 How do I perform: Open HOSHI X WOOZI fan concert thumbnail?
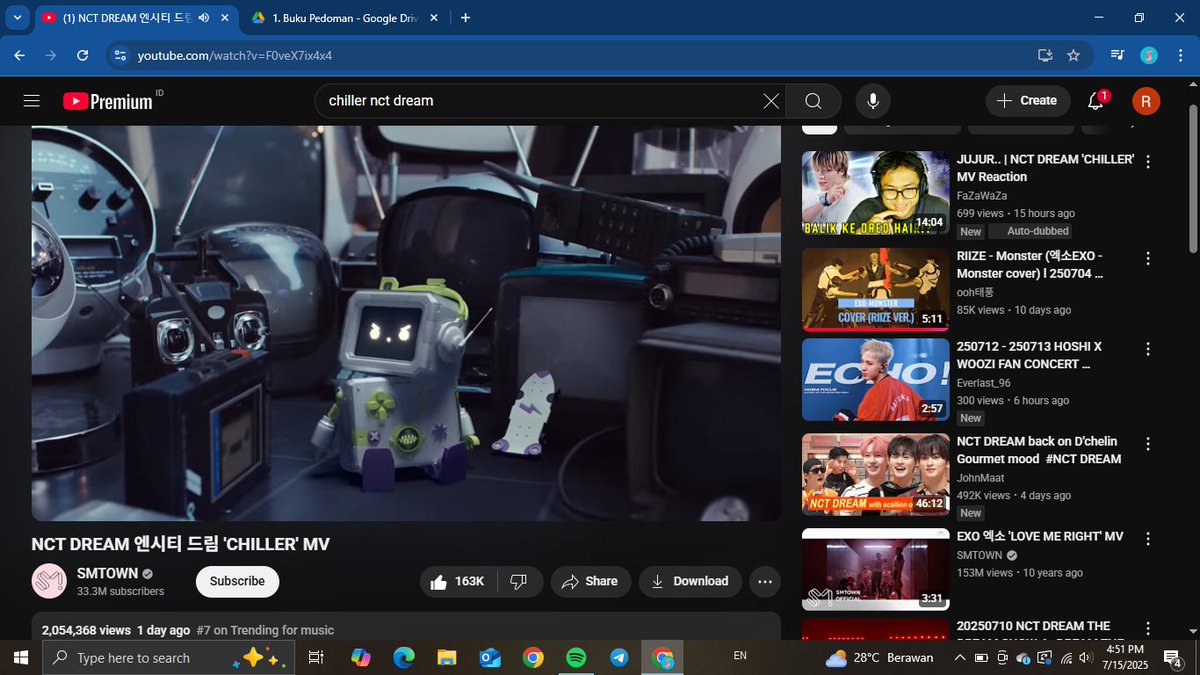click(x=876, y=380)
